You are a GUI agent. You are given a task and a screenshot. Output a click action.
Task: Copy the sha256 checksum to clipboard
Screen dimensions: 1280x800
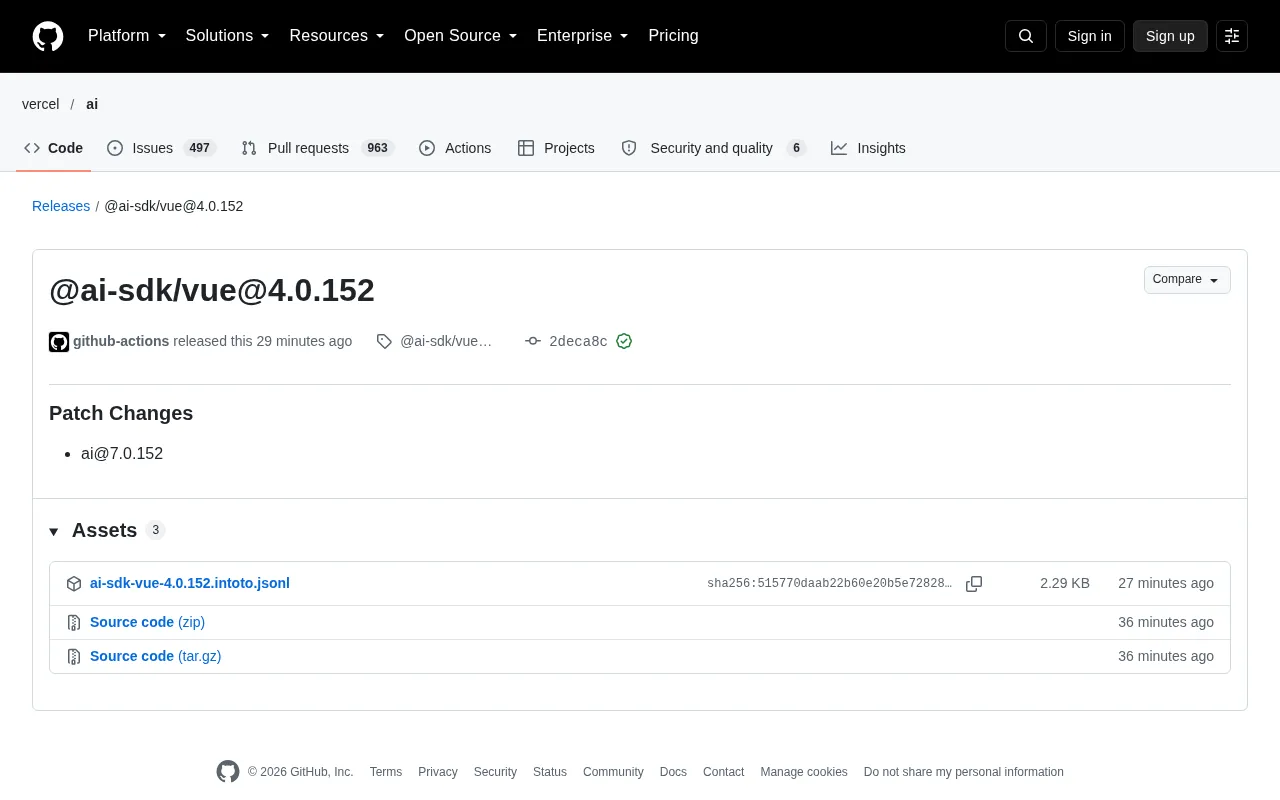pos(974,584)
